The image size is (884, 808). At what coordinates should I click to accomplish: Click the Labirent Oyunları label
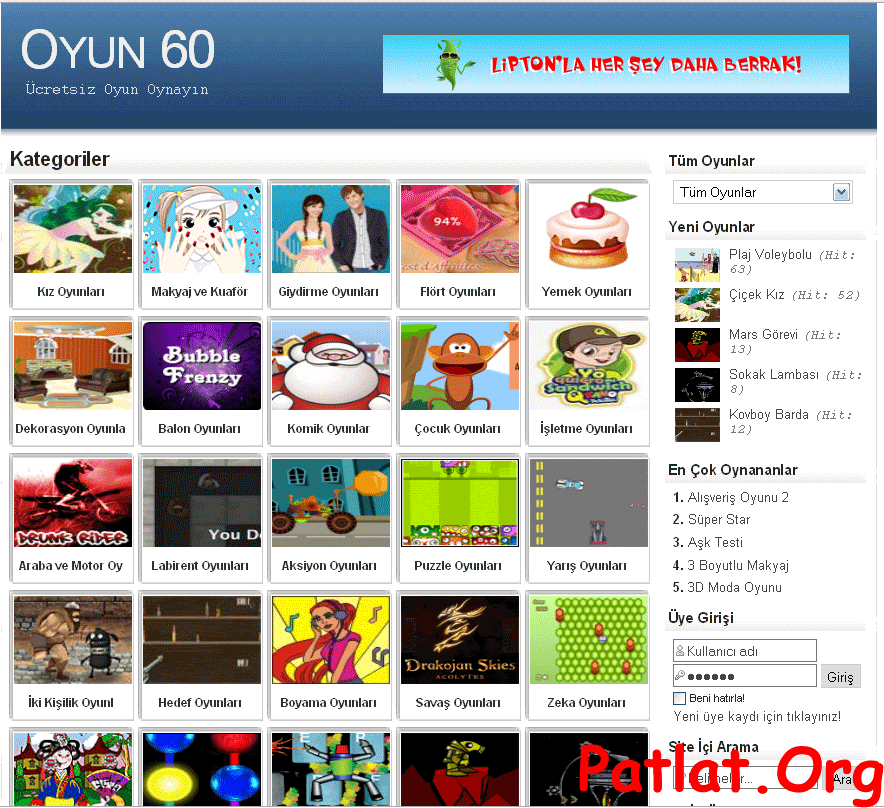click(200, 566)
